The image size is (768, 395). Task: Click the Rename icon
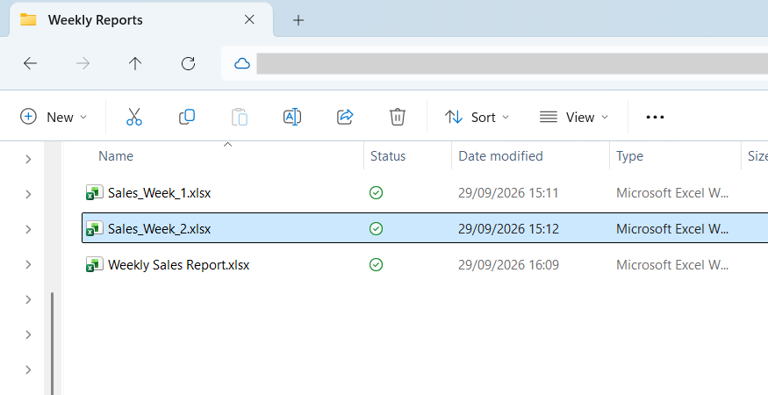[x=292, y=117]
